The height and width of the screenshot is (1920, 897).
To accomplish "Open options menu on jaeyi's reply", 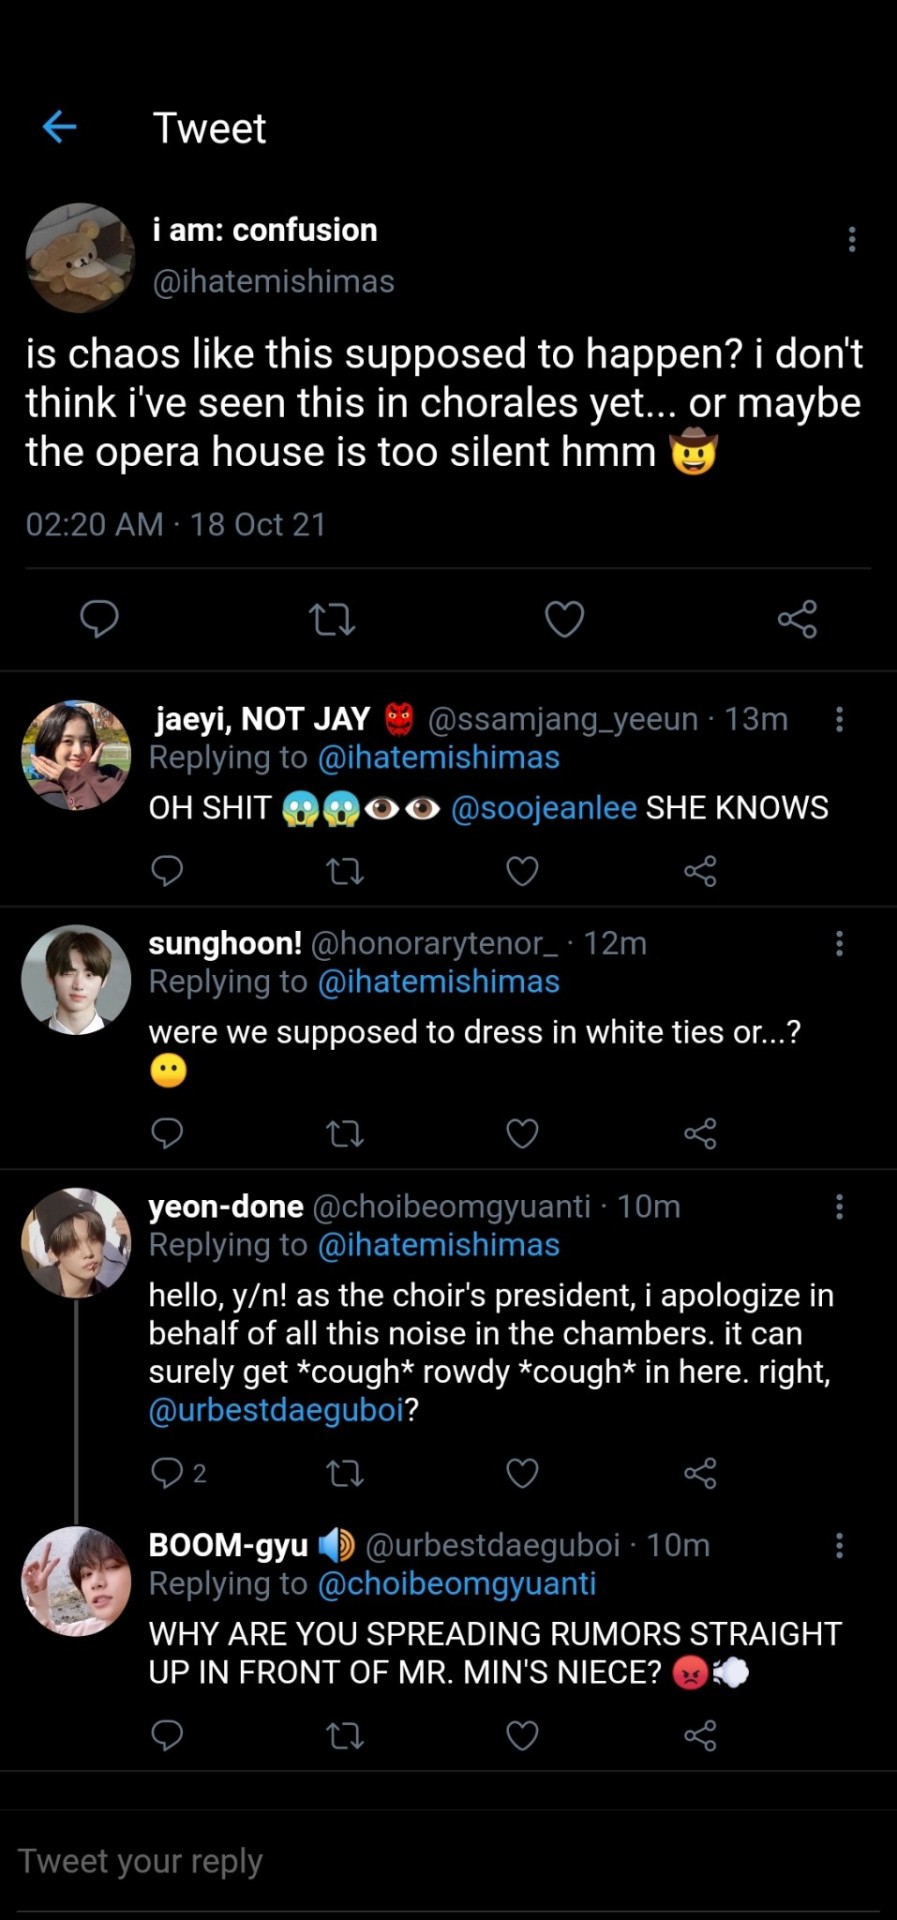I will pyautogui.click(x=839, y=719).
